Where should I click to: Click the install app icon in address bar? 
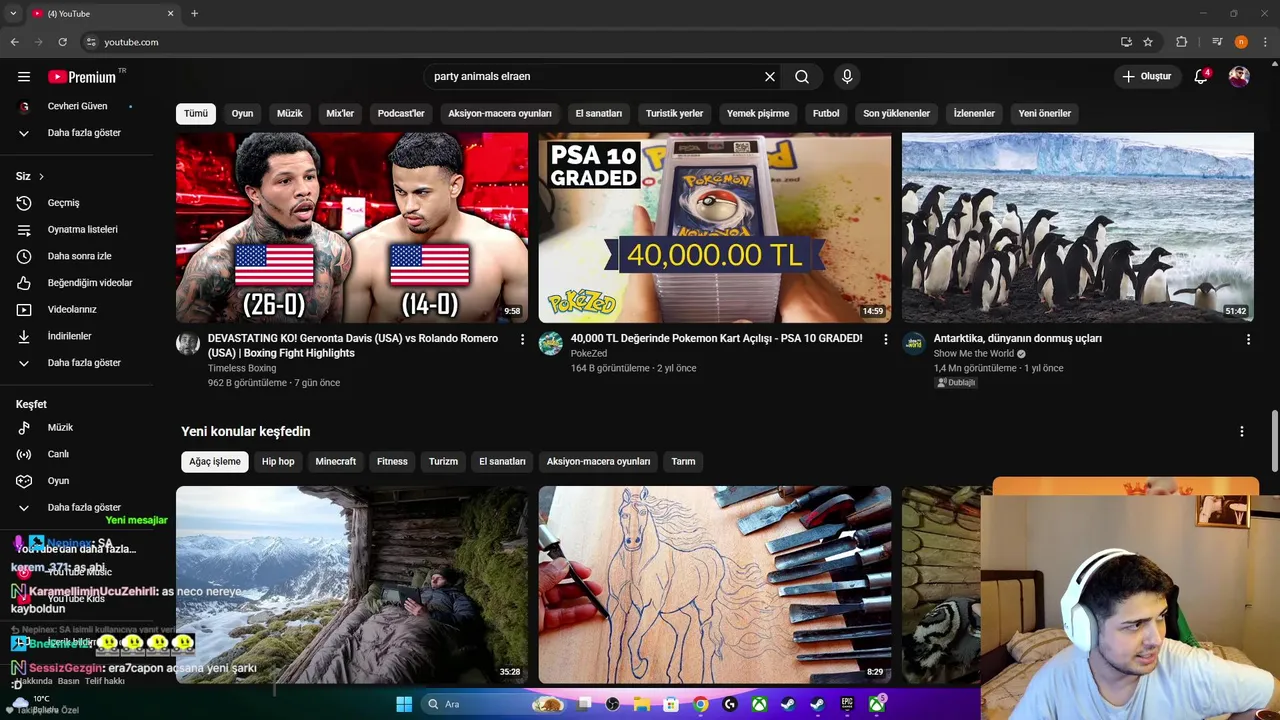(1126, 42)
